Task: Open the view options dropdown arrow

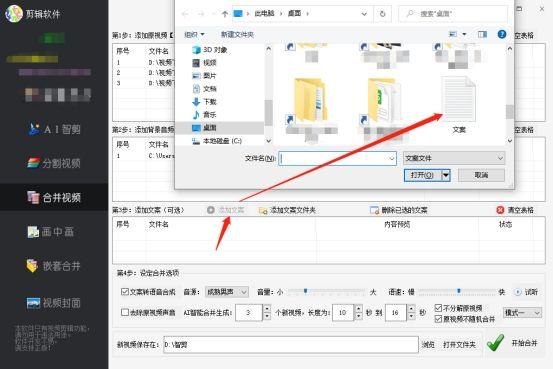Action: 464,34
